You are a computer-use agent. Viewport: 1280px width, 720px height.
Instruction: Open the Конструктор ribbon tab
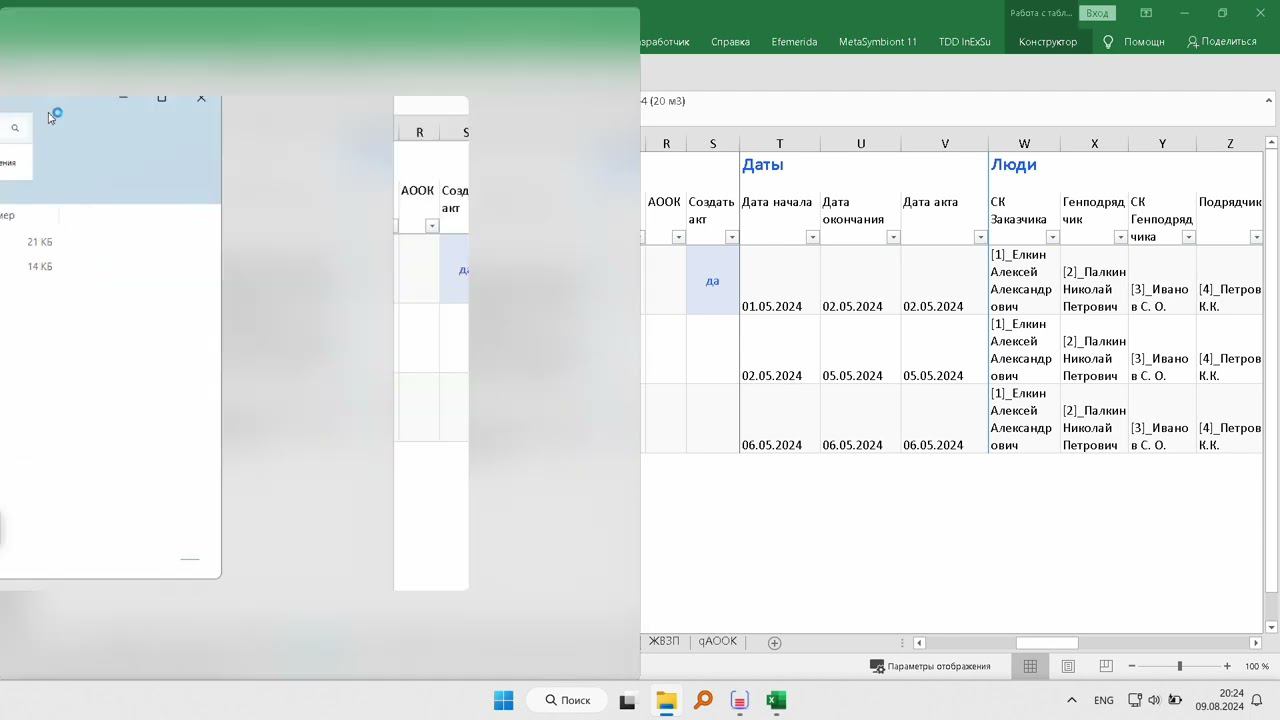pyautogui.click(x=1048, y=42)
